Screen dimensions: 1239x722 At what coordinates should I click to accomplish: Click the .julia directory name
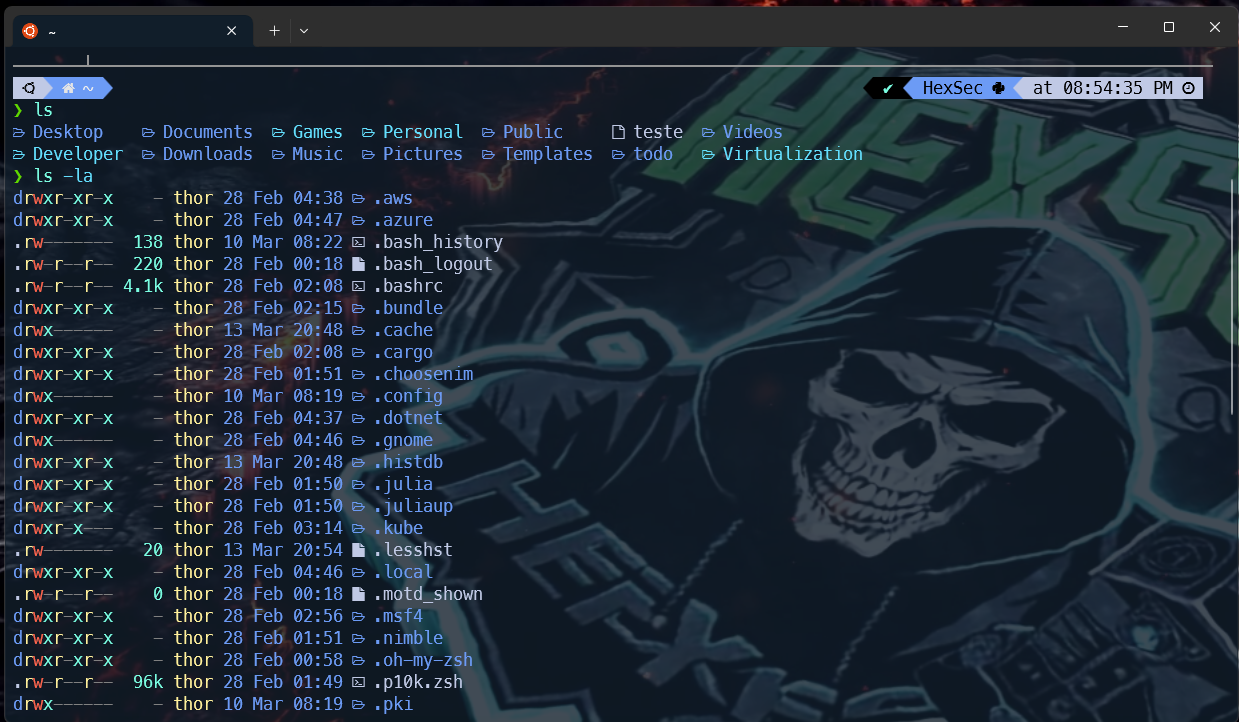tap(403, 484)
